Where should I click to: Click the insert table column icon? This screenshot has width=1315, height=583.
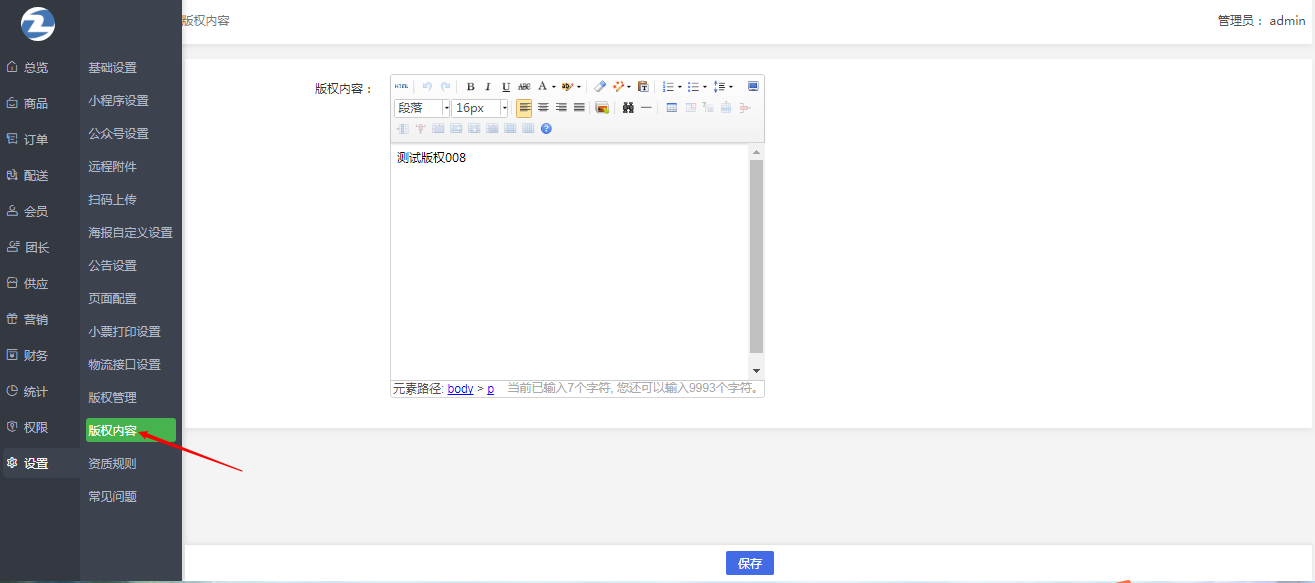pyautogui.click(x=403, y=128)
